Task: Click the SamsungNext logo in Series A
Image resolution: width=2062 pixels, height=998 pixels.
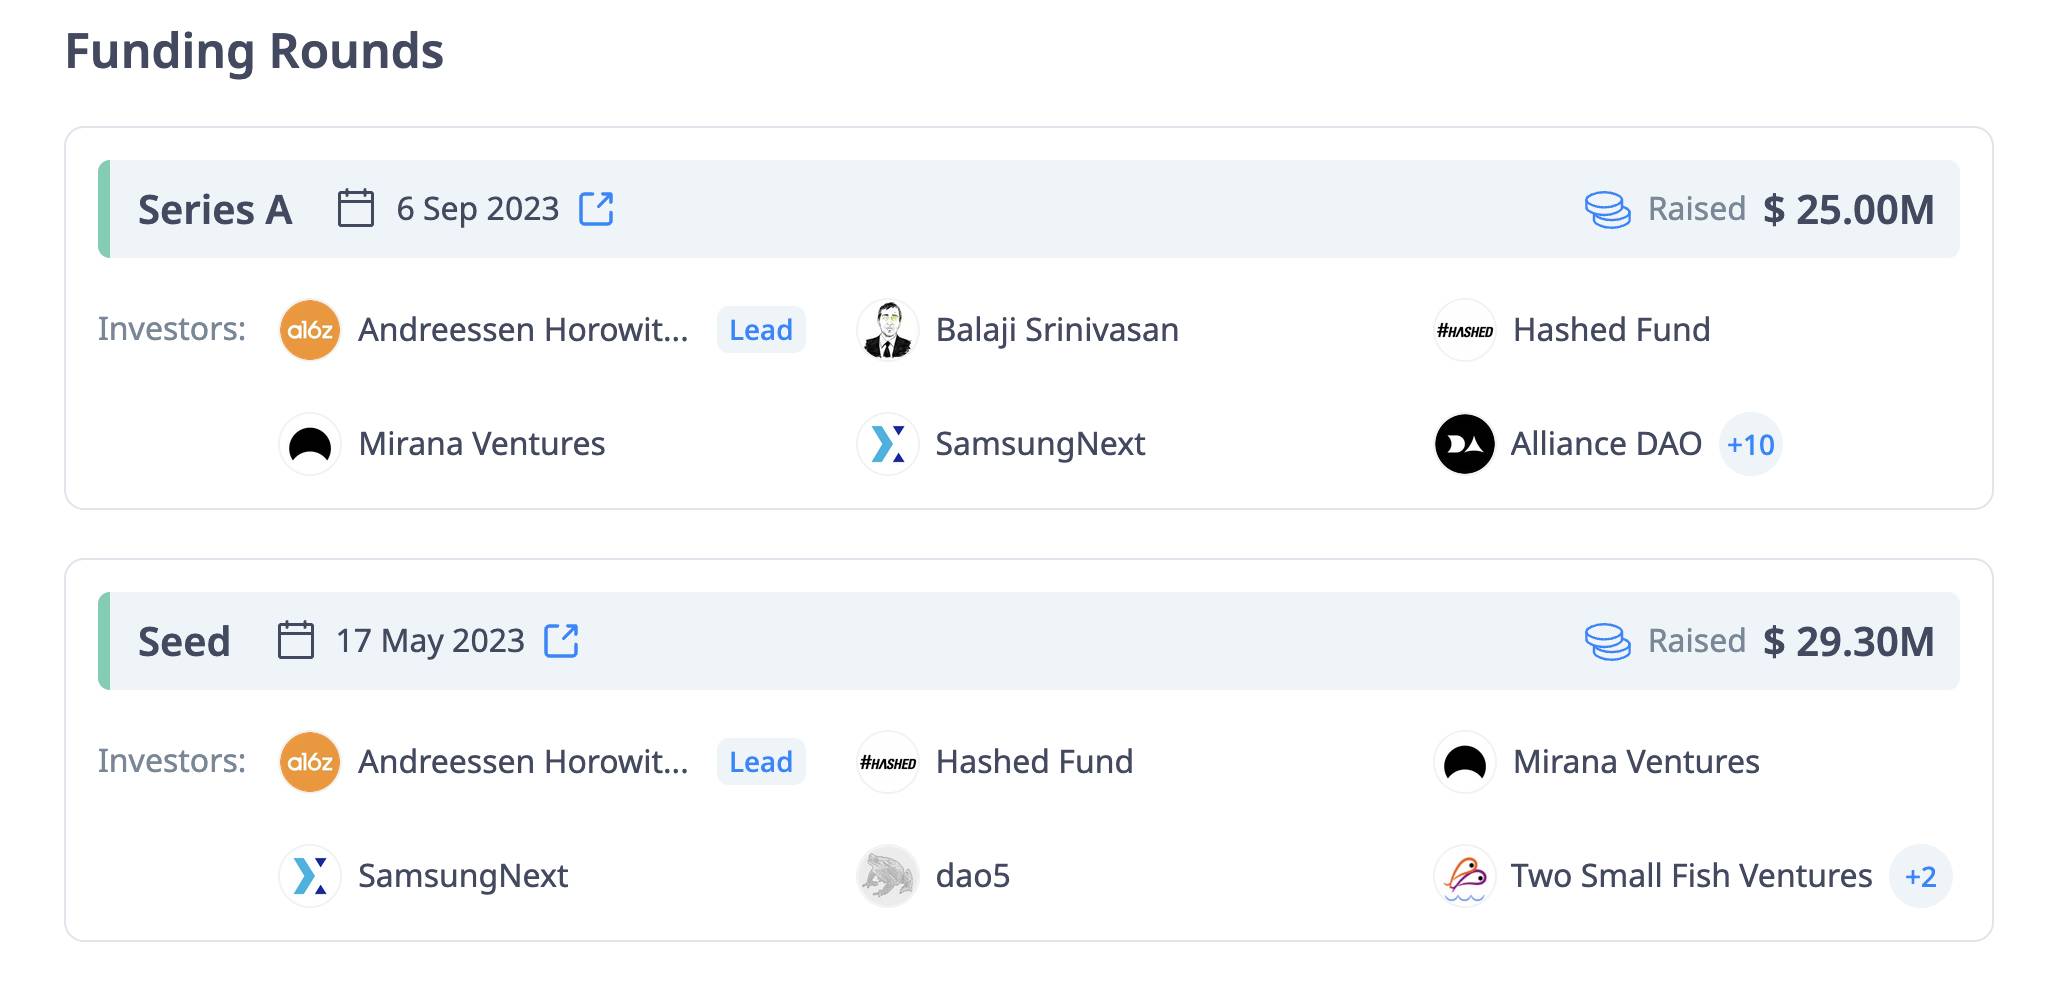Action: [x=887, y=444]
